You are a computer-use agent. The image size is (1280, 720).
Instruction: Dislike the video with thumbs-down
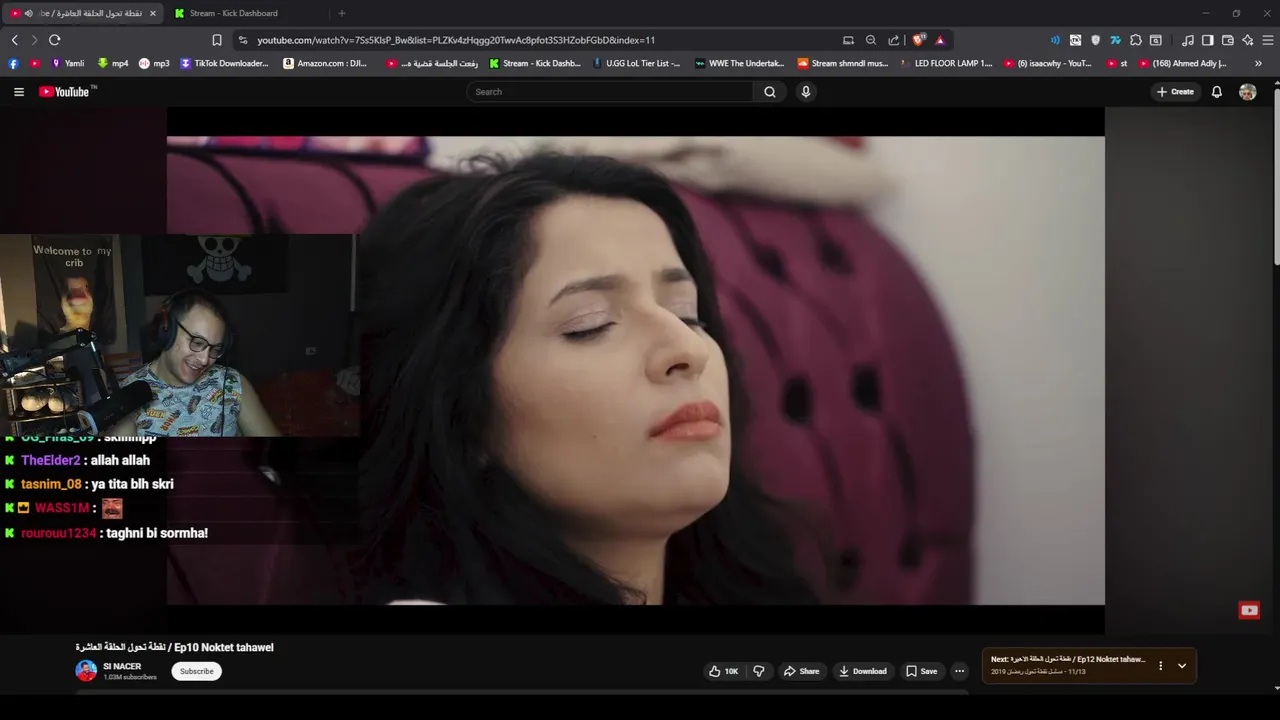point(758,671)
